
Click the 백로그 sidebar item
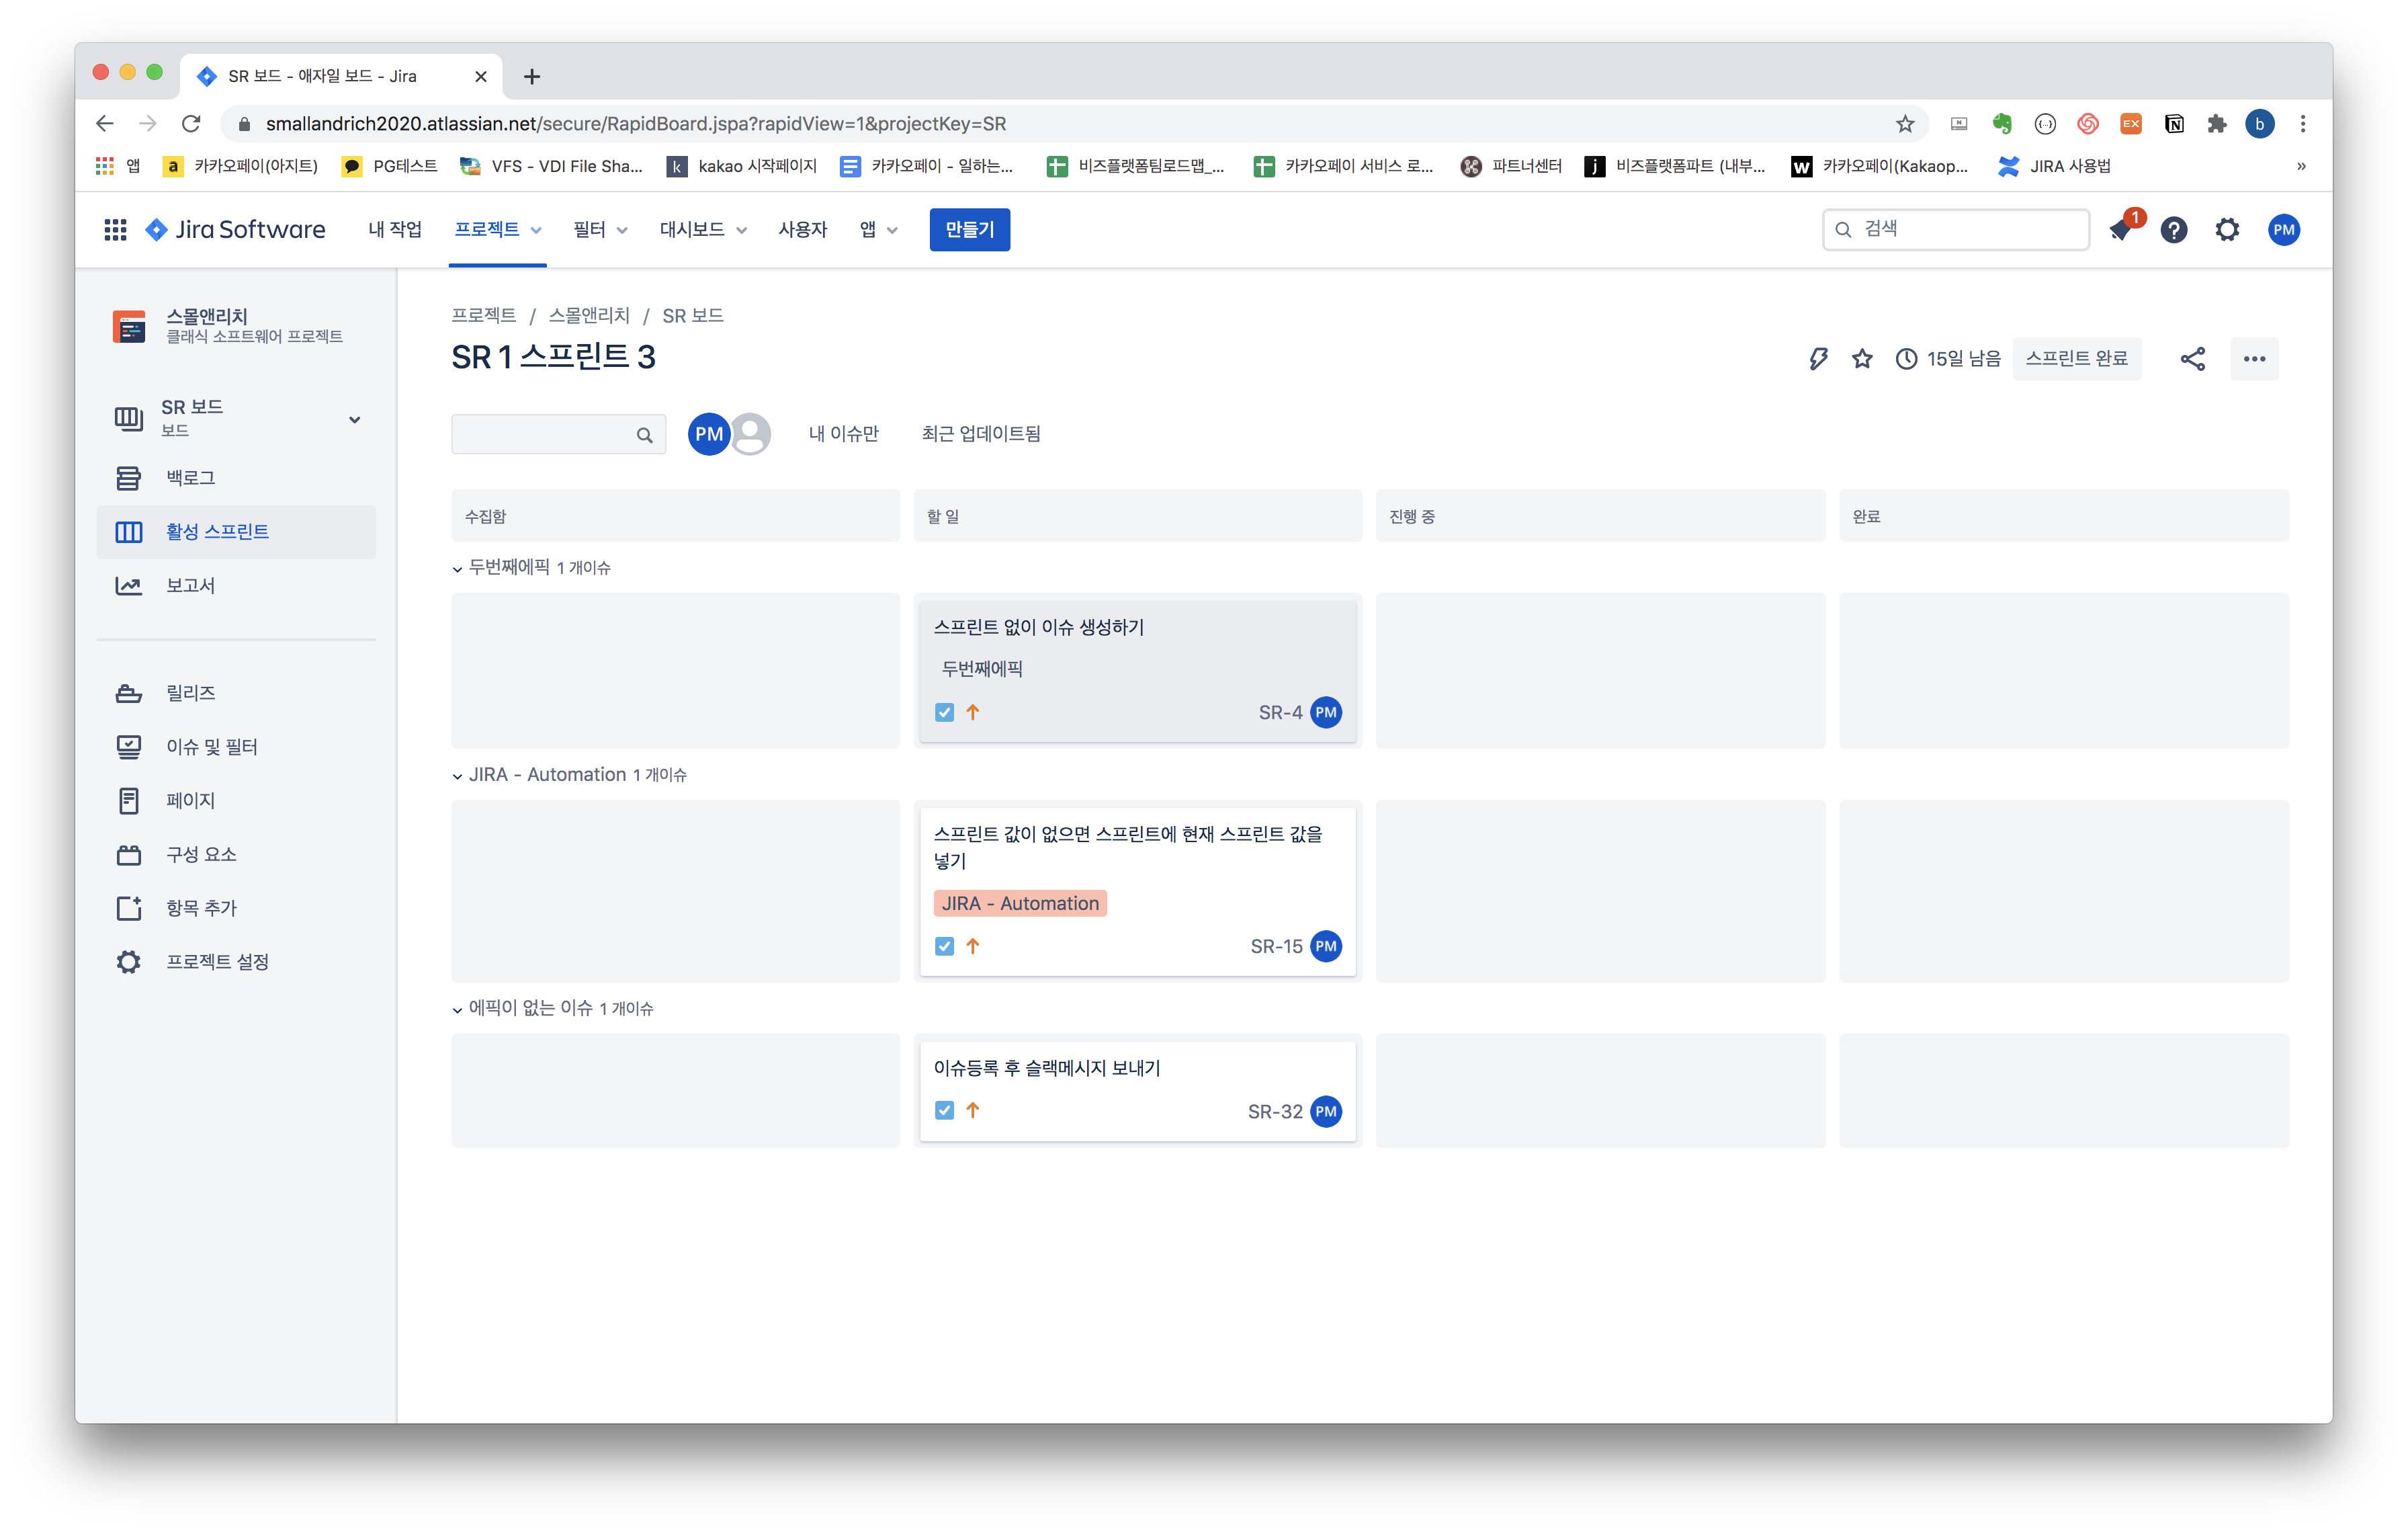[x=190, y=478]
